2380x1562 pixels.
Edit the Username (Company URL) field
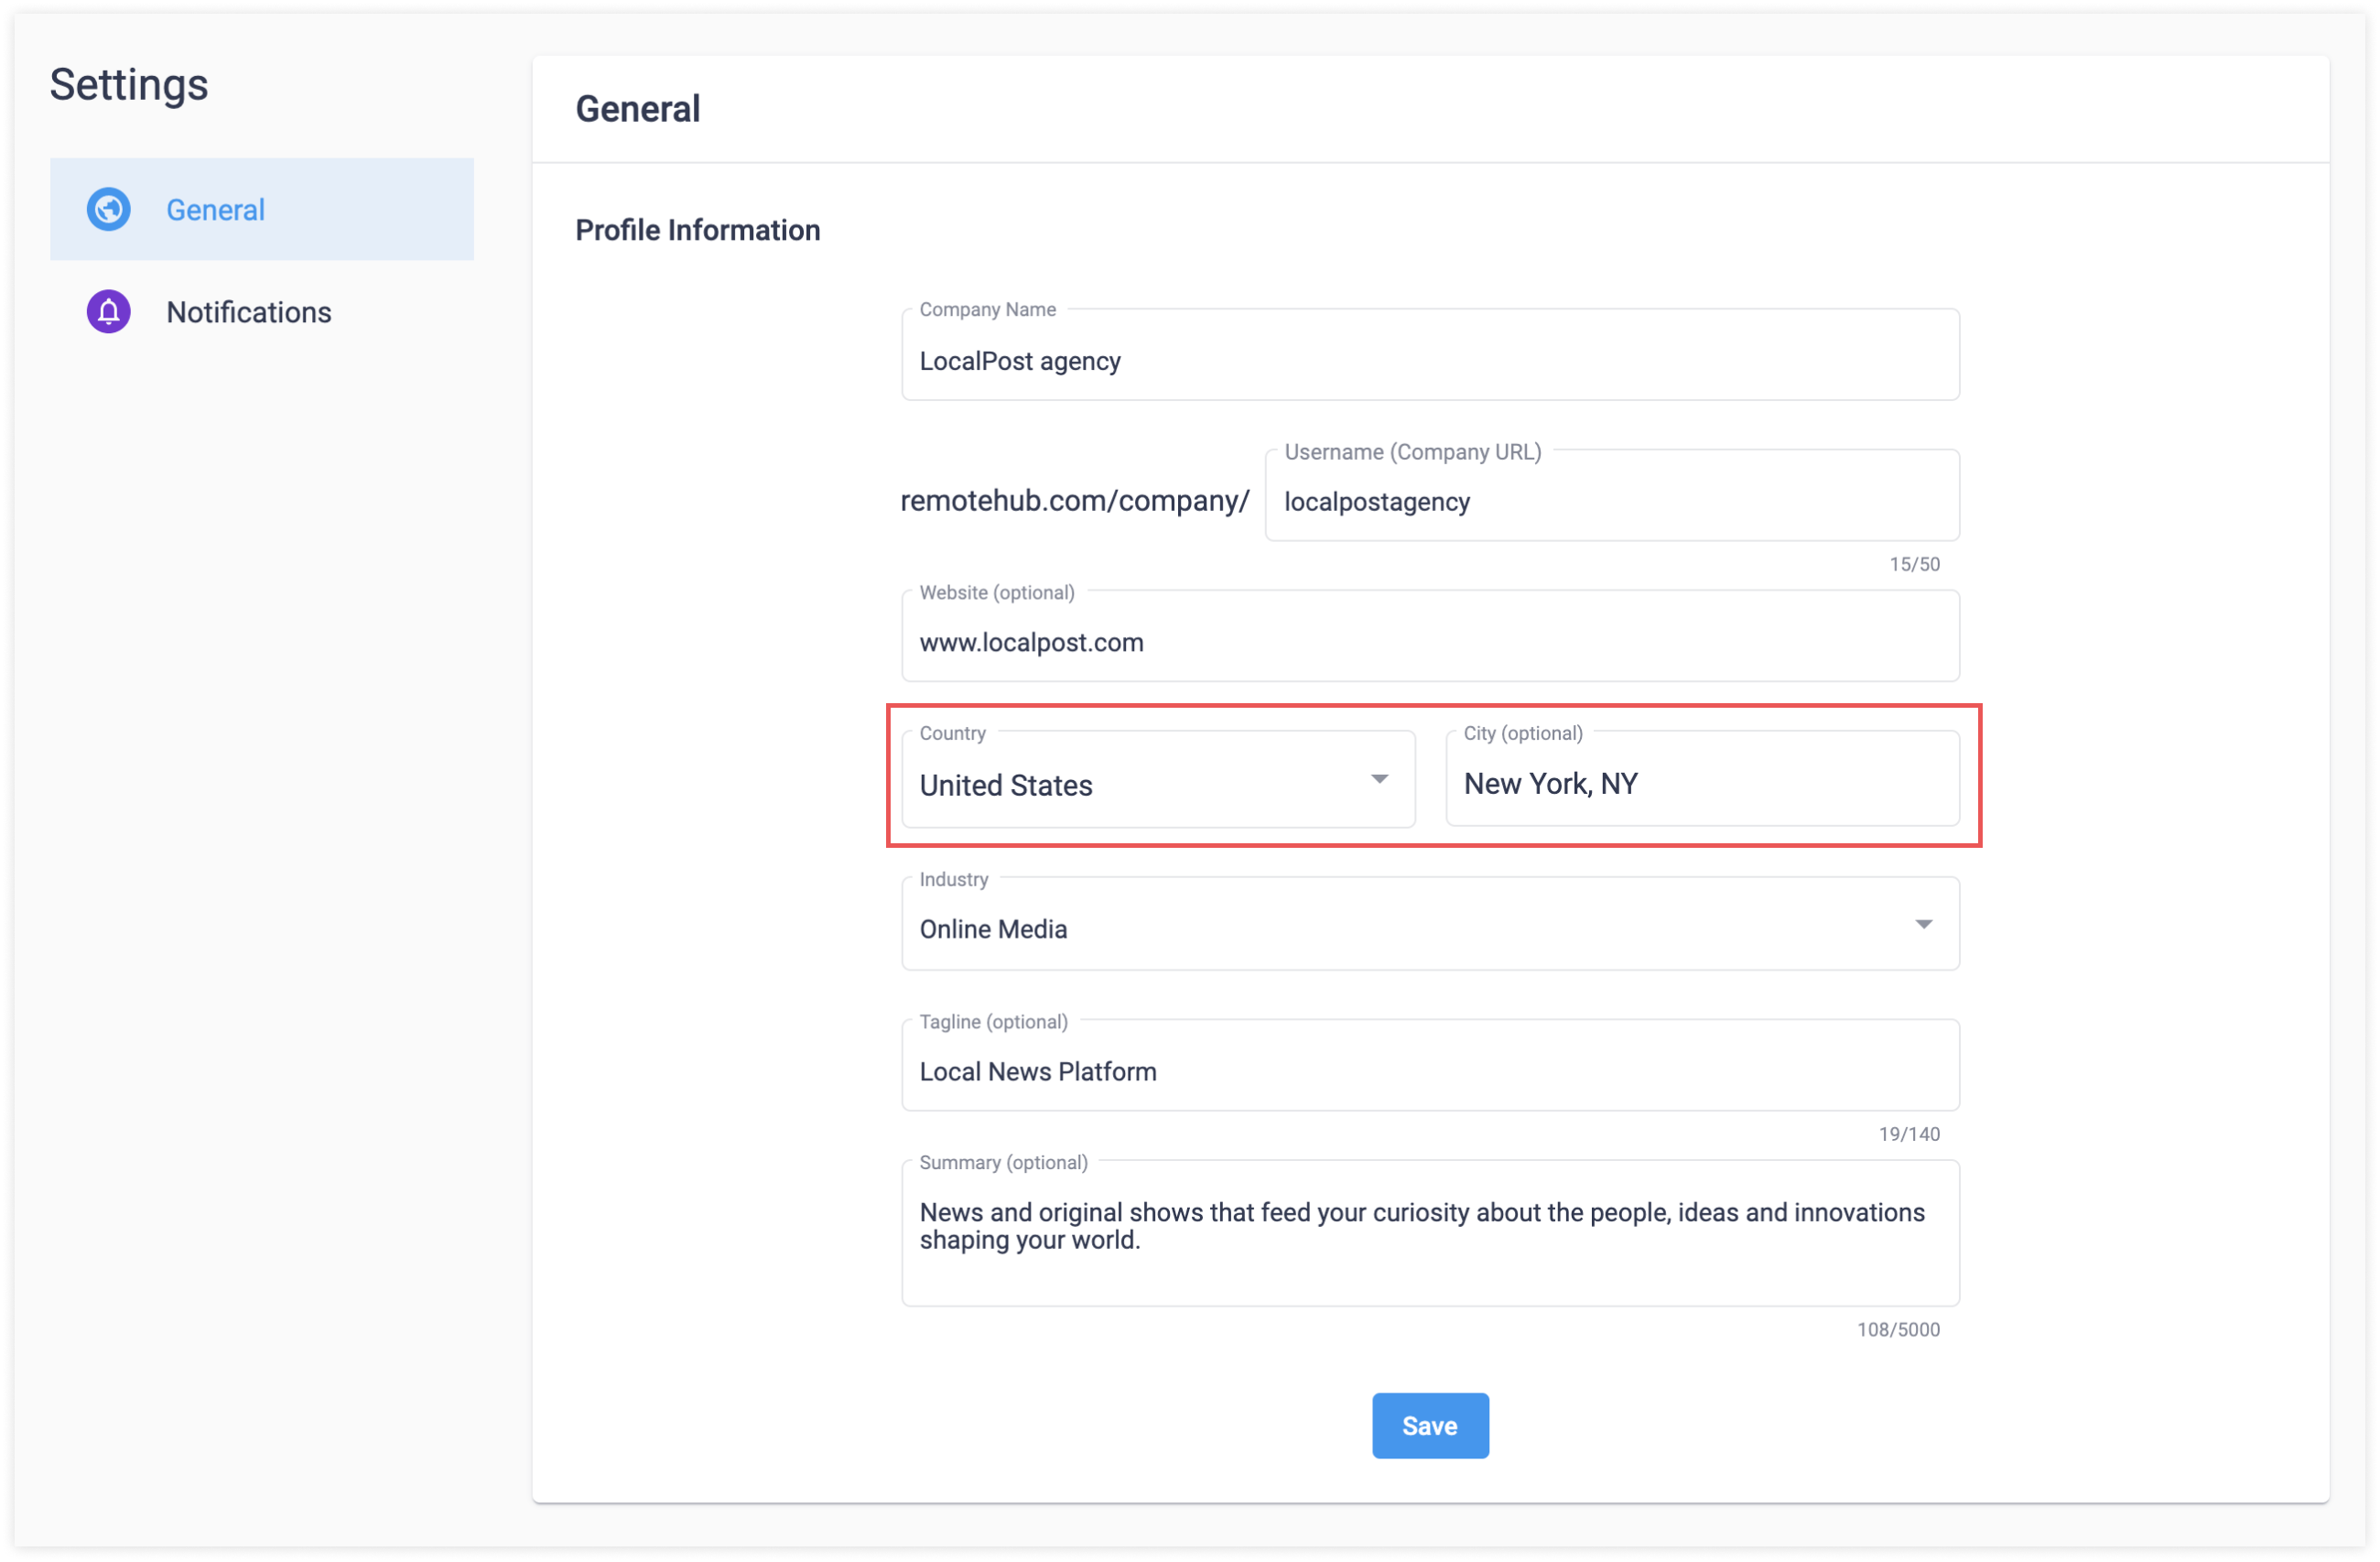click(x=1612, y=497)
